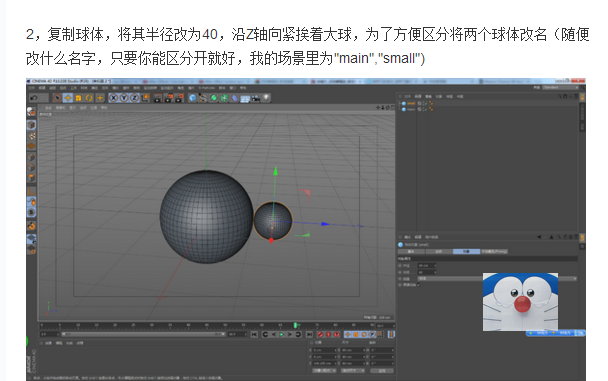This screenshot has height=381, width=608.
Task: Add a Light object
Action: pyautogui.click(x=266, y=98)
